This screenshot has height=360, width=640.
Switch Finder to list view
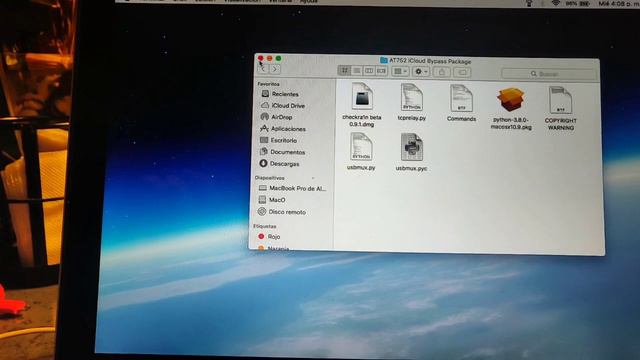coord(356,71)
